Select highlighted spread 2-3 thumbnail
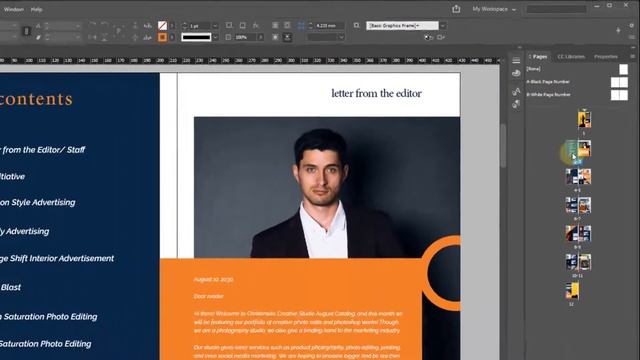Image resolution: width=640 pixels, height=360 pixels. point(578,149)
